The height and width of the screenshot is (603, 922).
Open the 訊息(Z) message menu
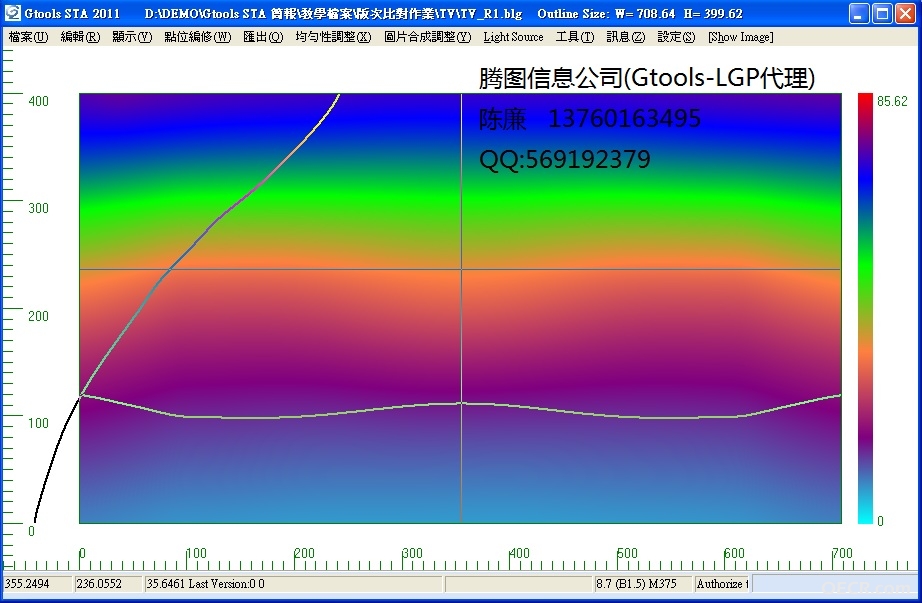pos(626,37)
